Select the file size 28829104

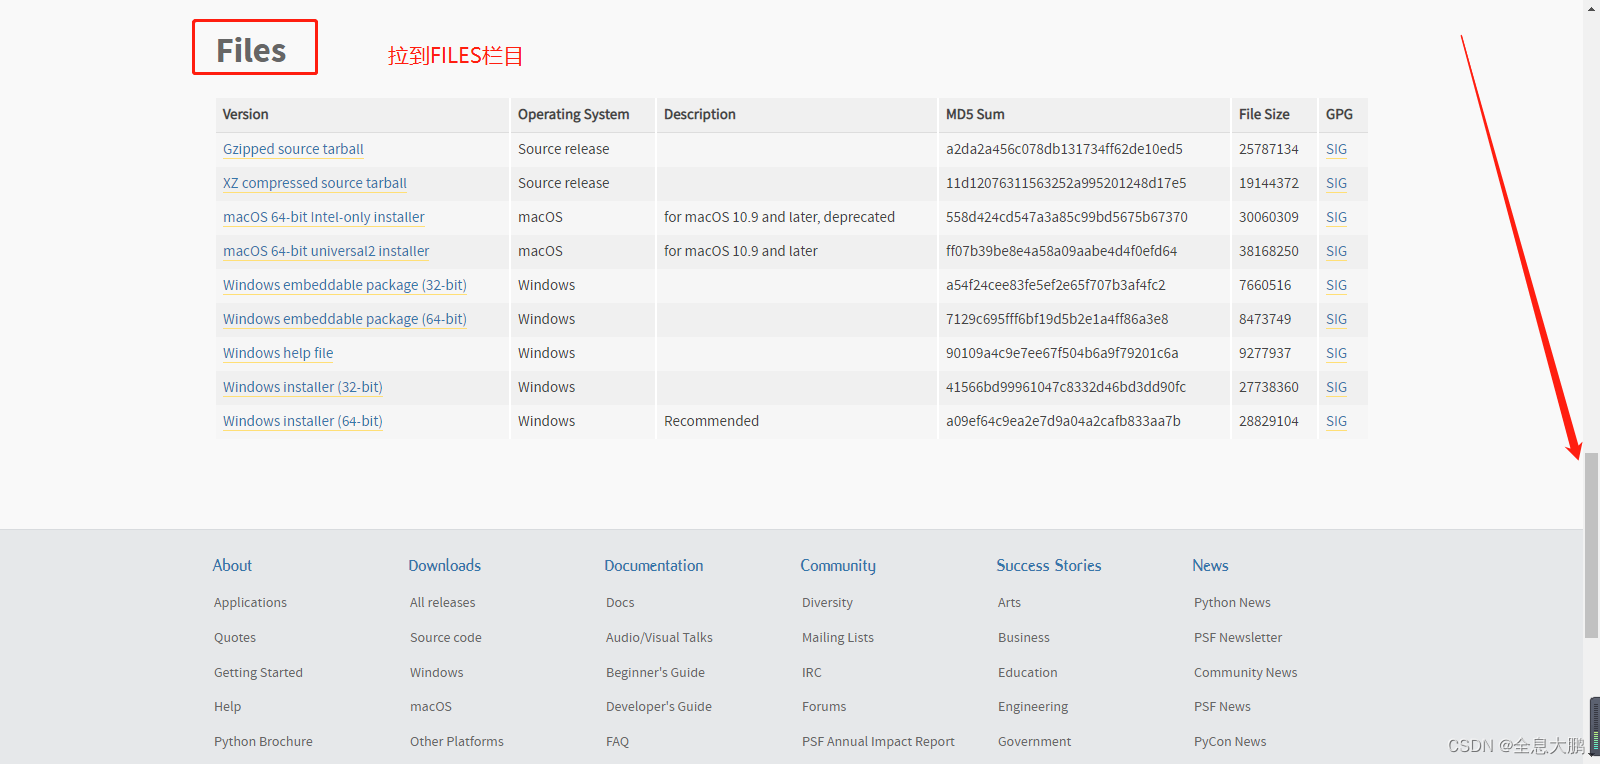[x=1269, y=421]
